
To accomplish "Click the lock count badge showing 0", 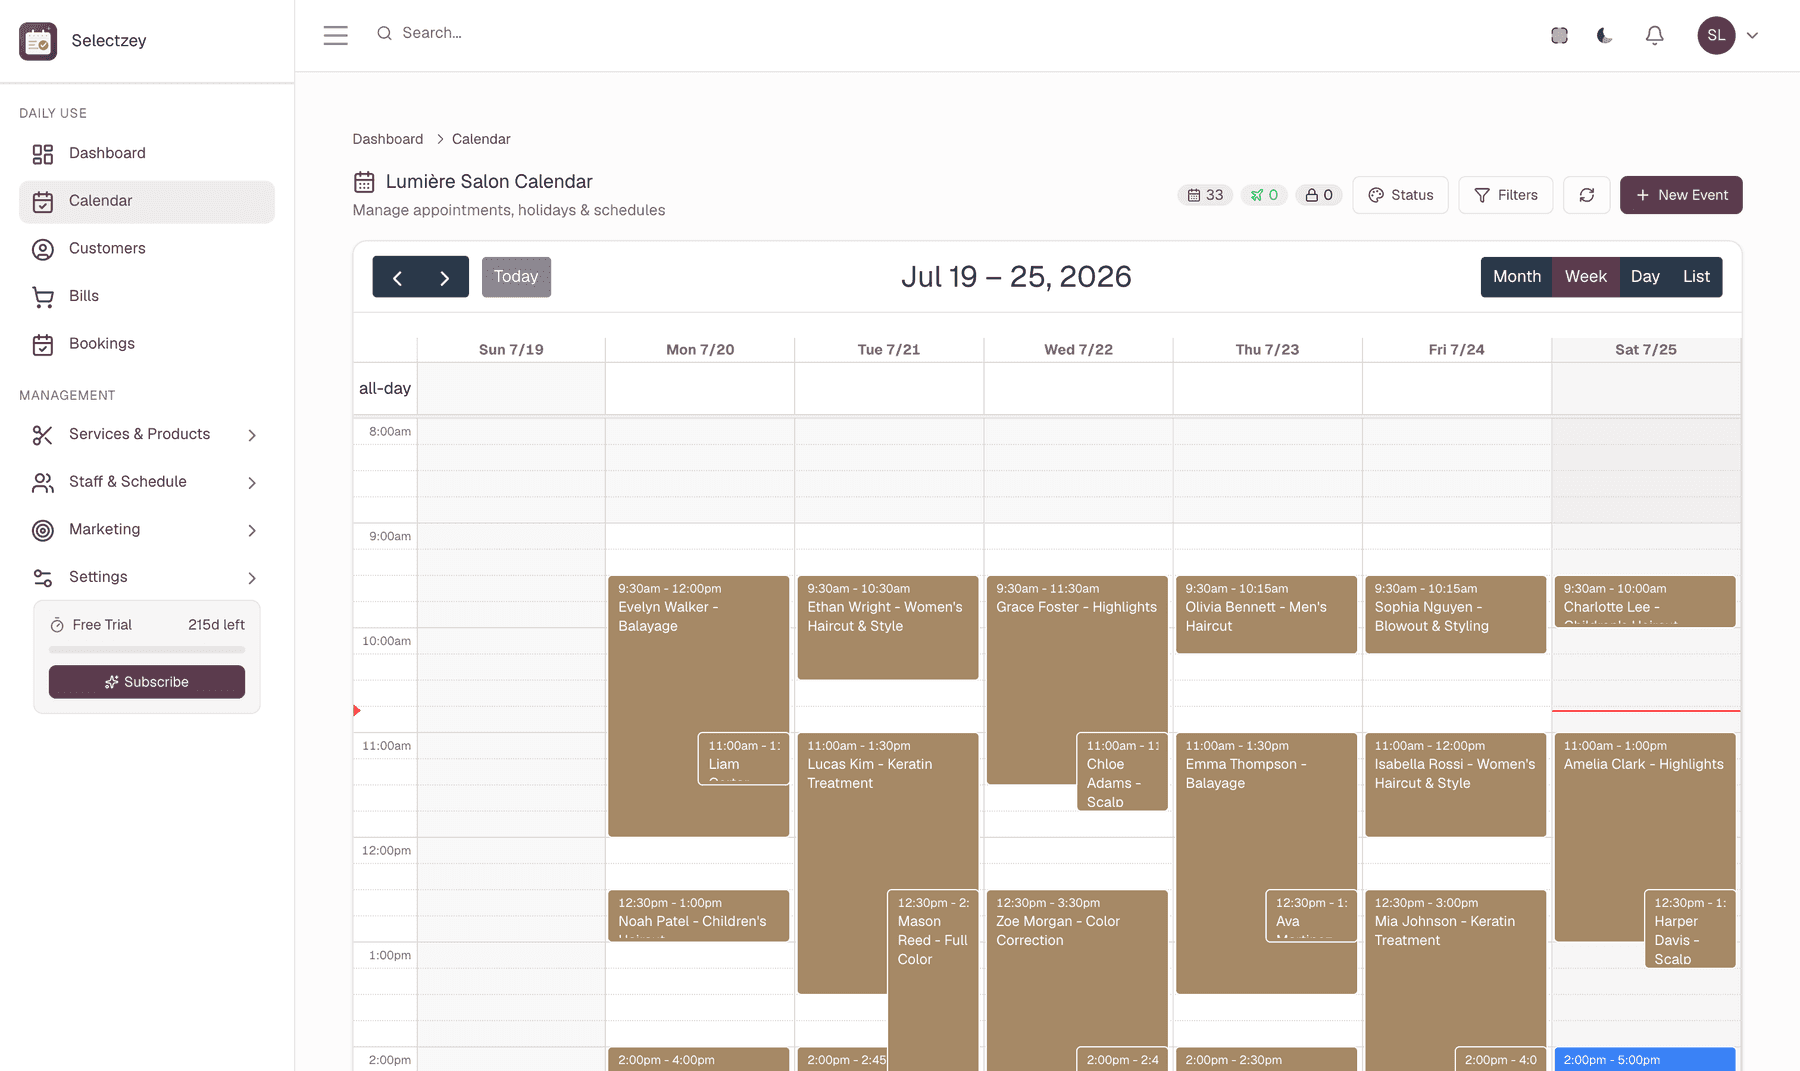I will point(1319,195).
